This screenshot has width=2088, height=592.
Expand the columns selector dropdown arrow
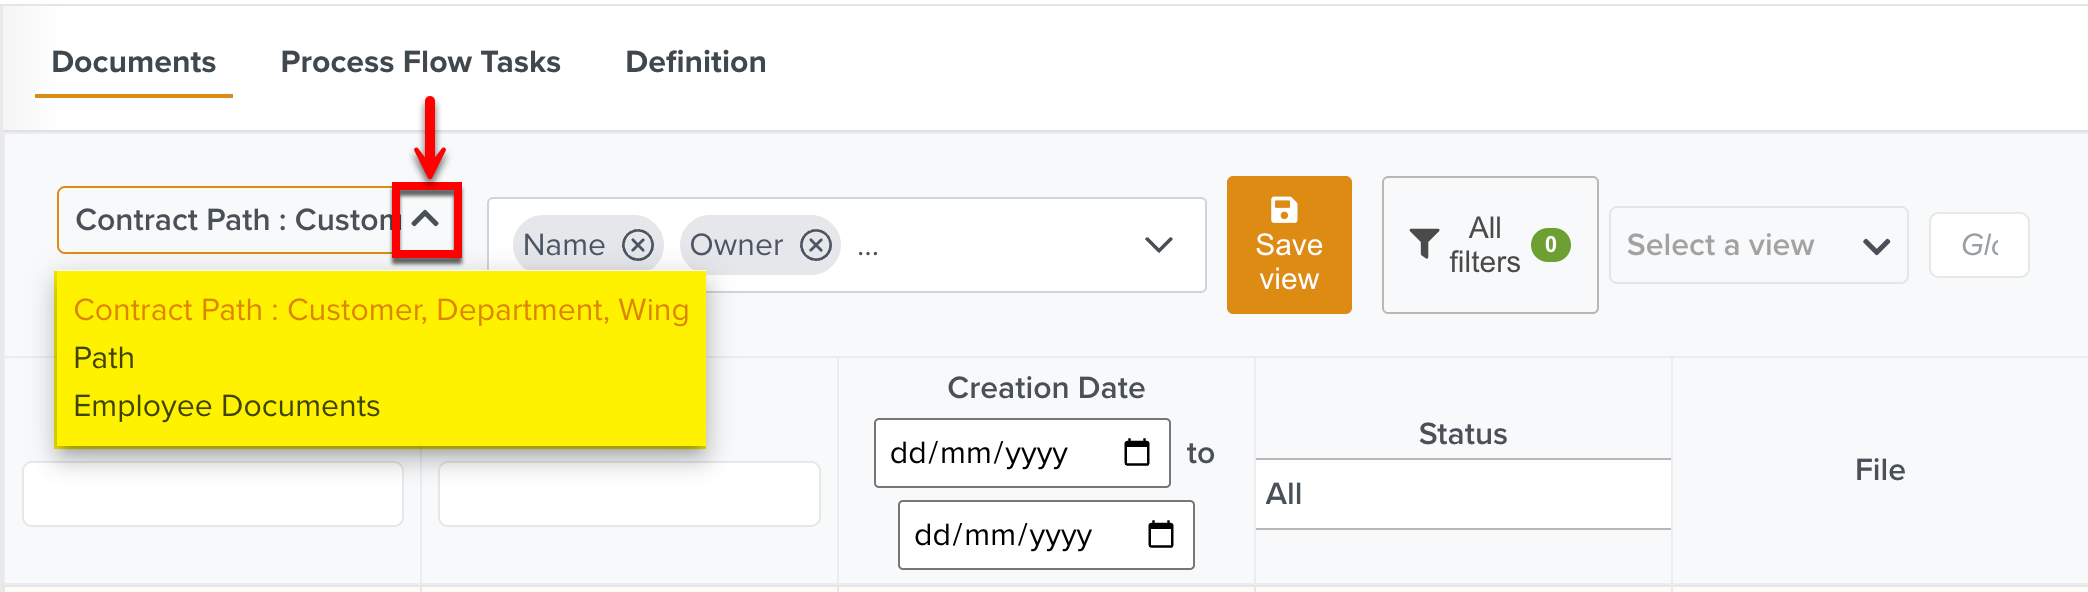1158,245
